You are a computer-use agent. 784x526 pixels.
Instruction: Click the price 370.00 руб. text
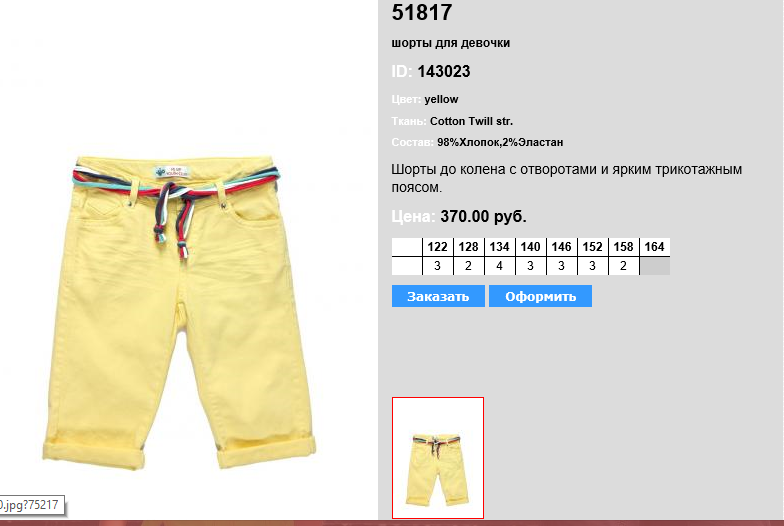(x=483, y=216)
